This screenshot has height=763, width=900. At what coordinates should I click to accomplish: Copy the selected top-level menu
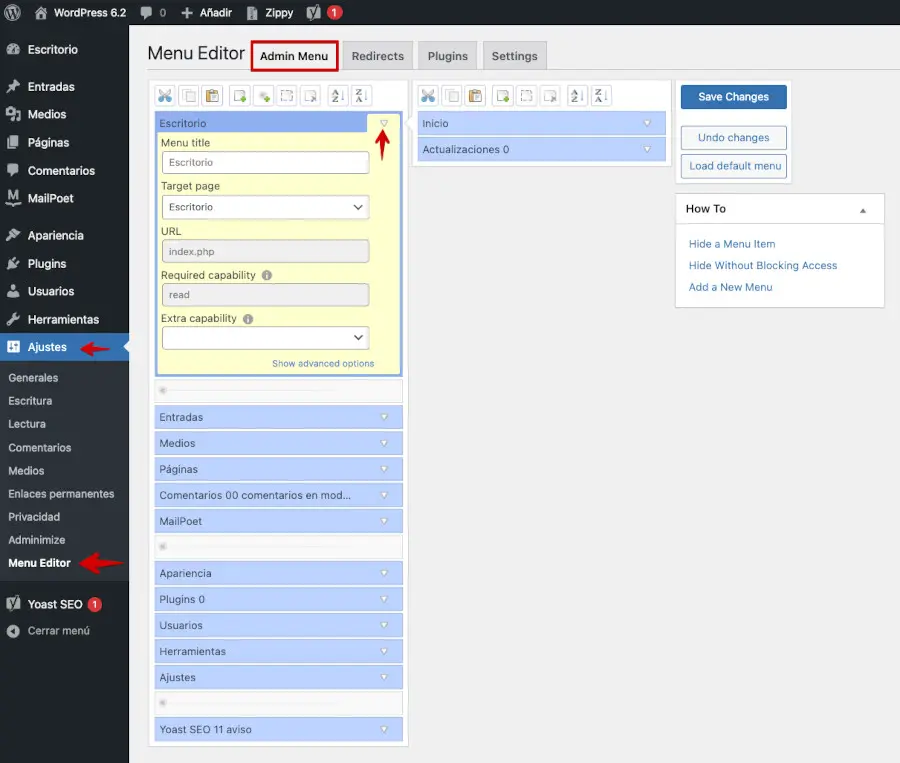189,96
